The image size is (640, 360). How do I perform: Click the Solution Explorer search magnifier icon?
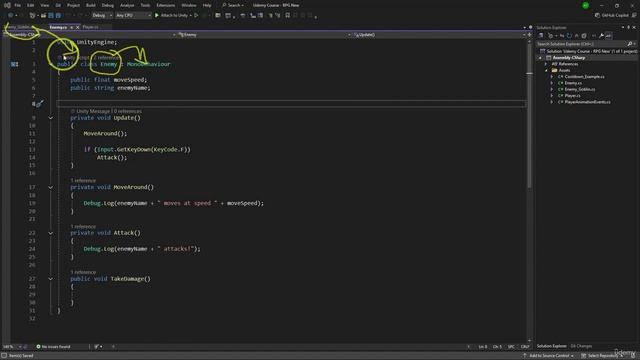630,44
